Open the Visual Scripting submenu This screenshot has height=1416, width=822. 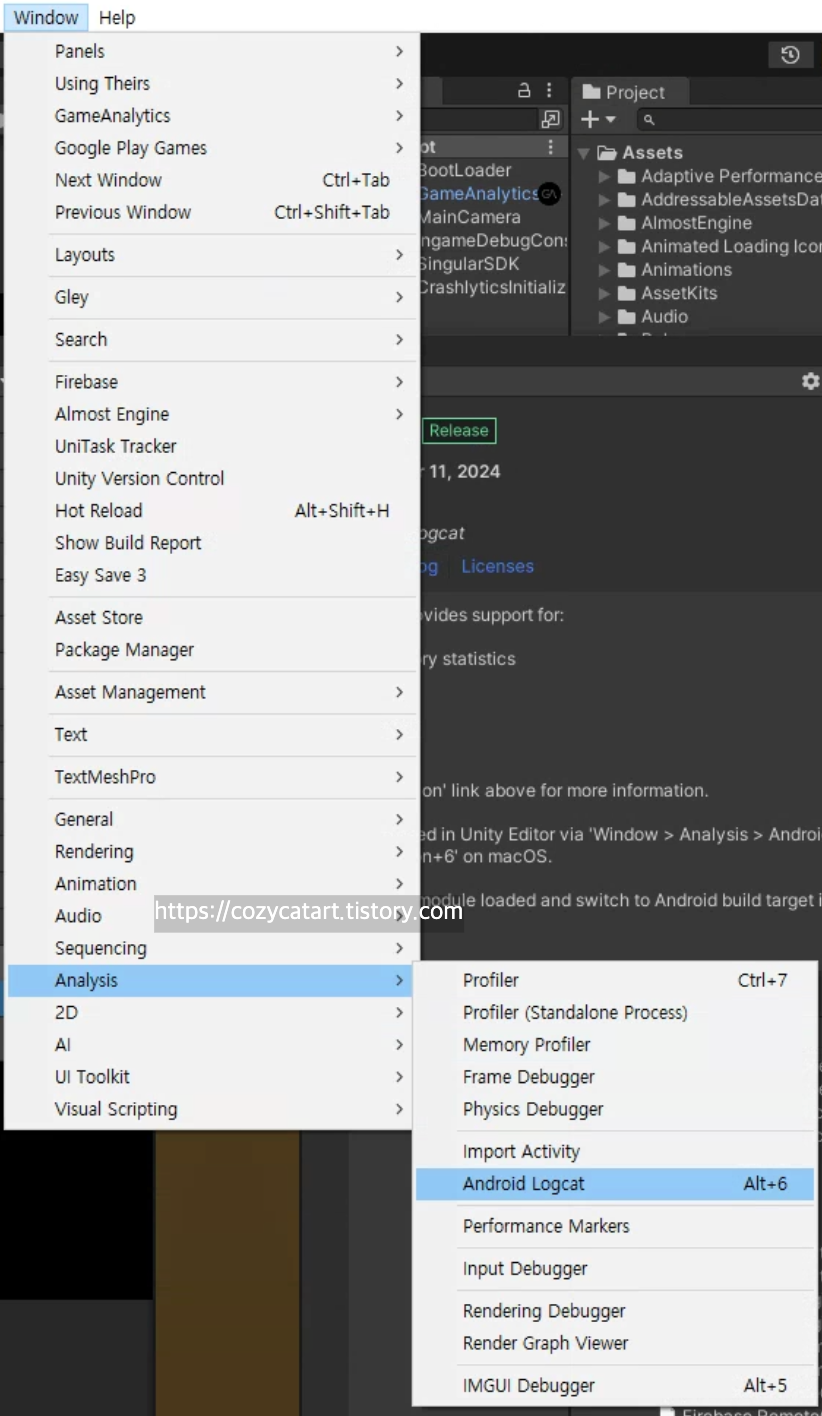[x=212, y=1109]
